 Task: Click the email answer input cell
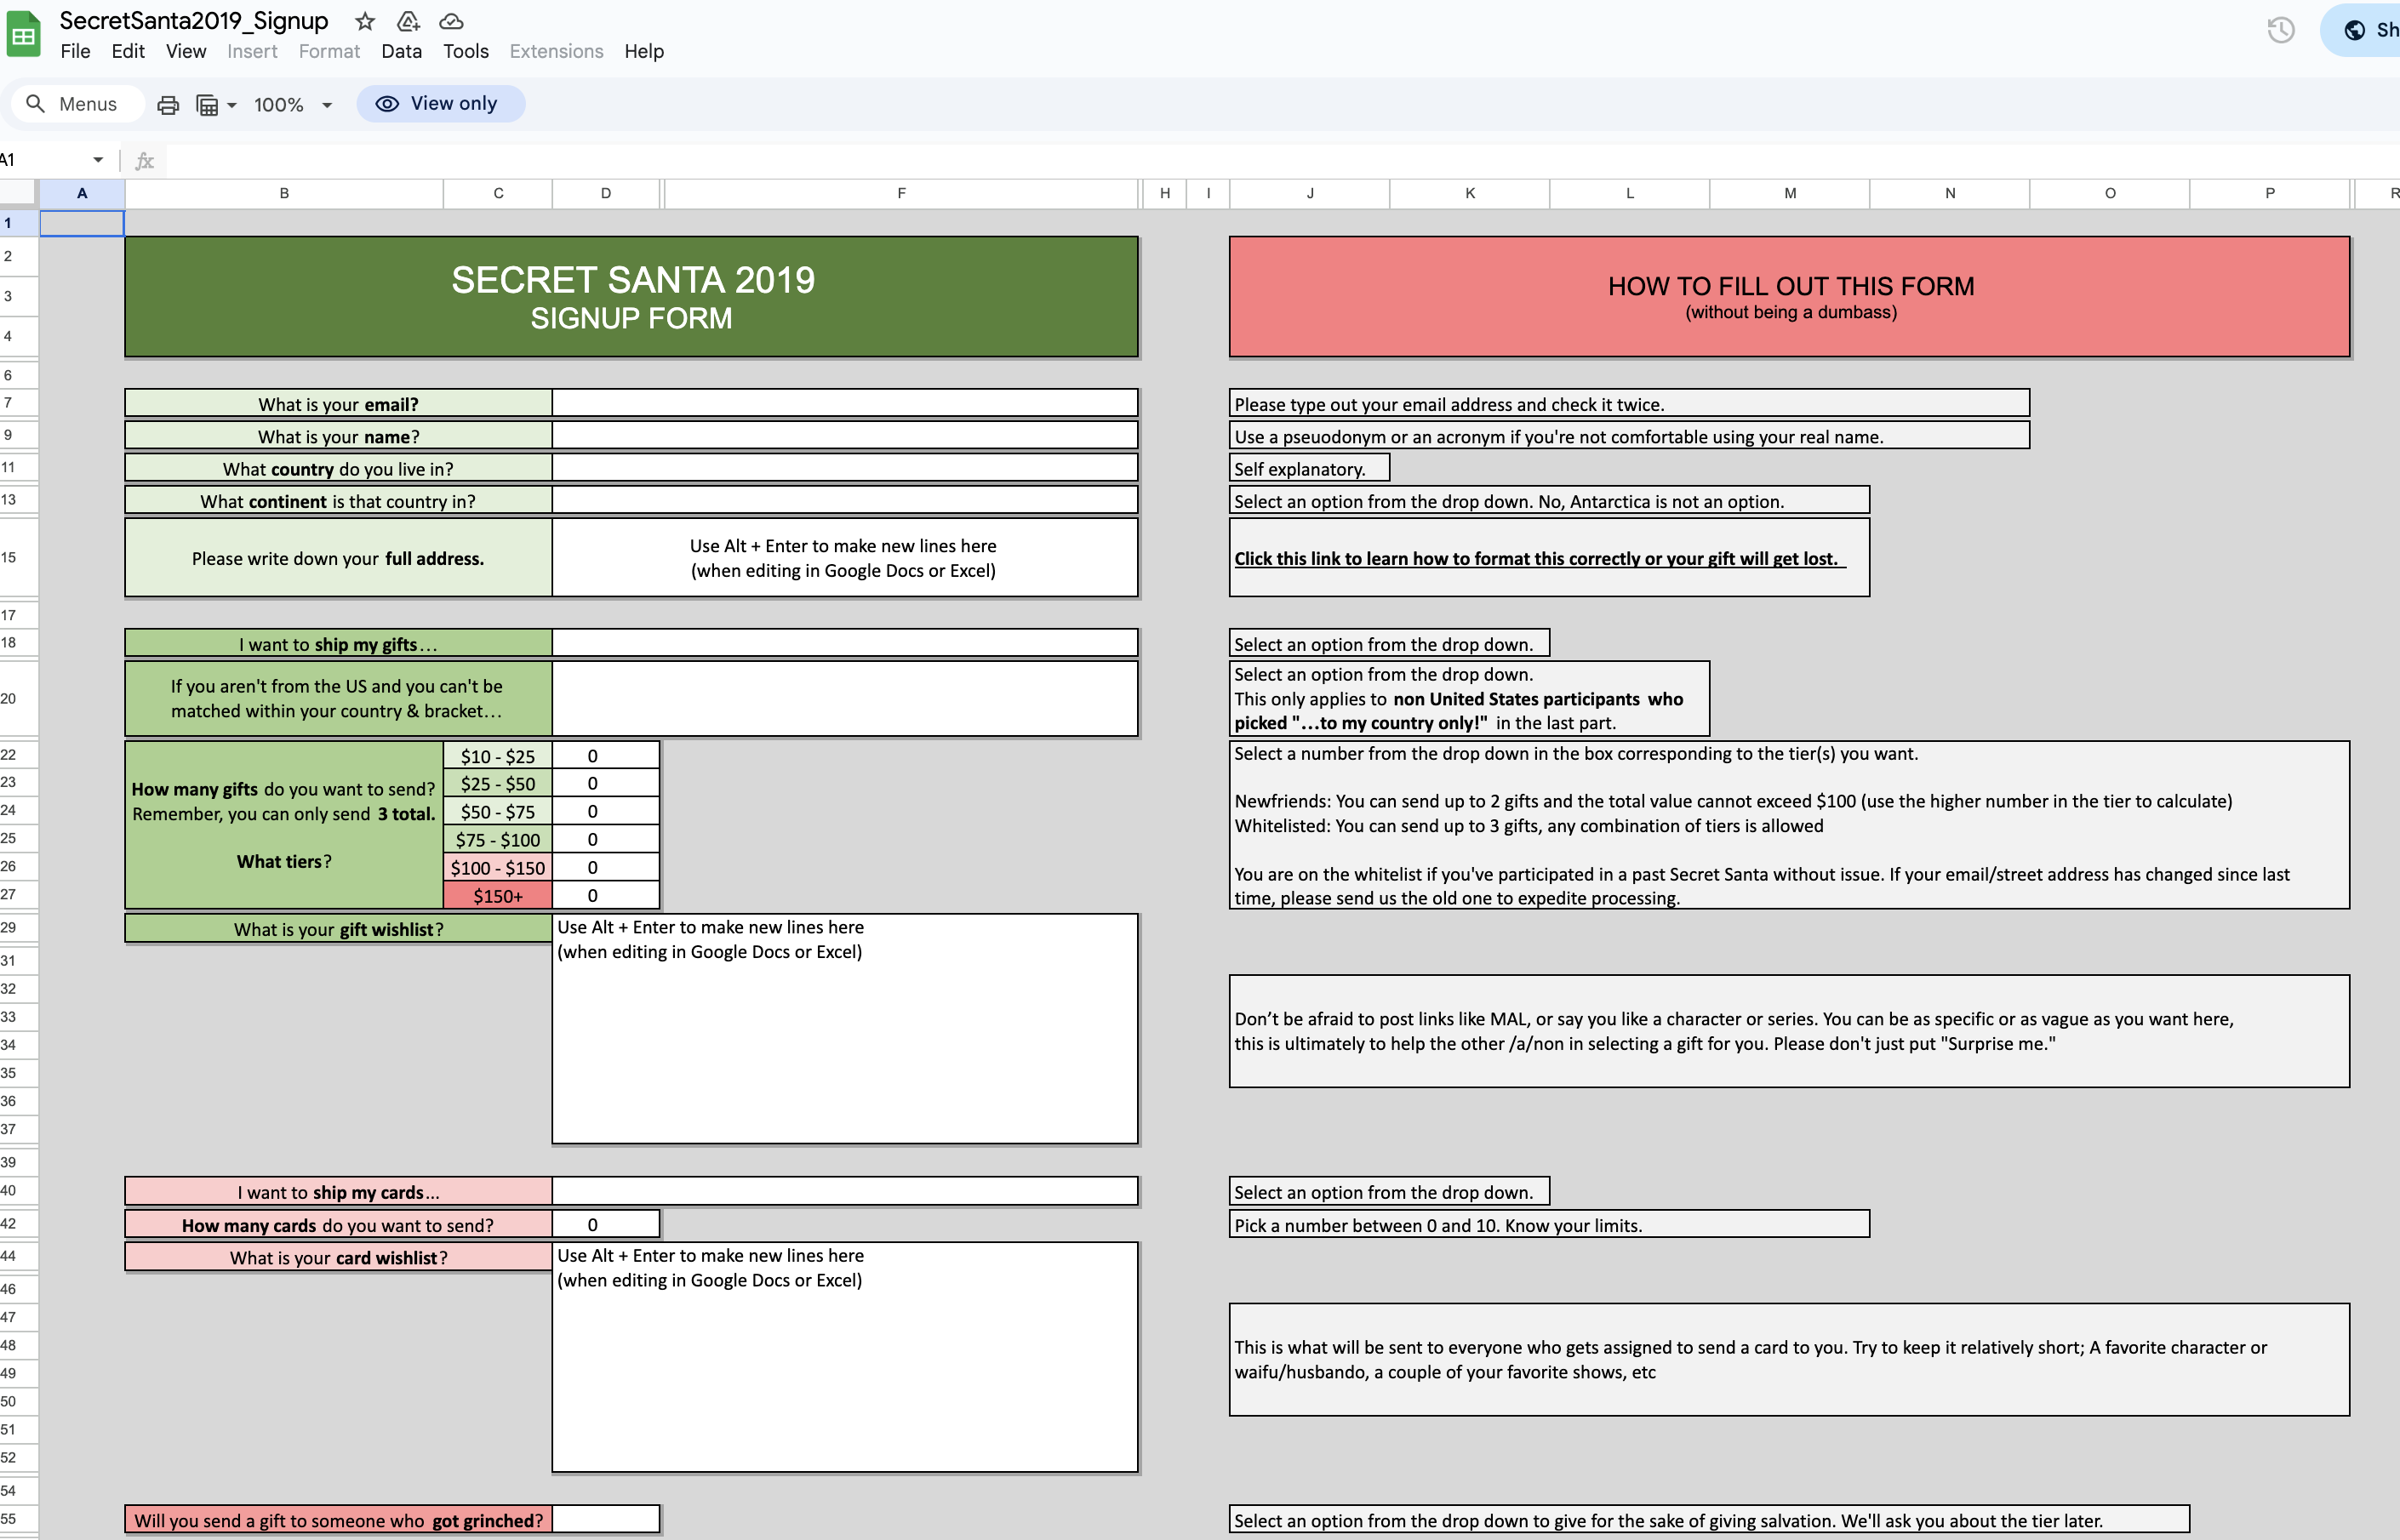pyautogui.click(x=844, y=404)
